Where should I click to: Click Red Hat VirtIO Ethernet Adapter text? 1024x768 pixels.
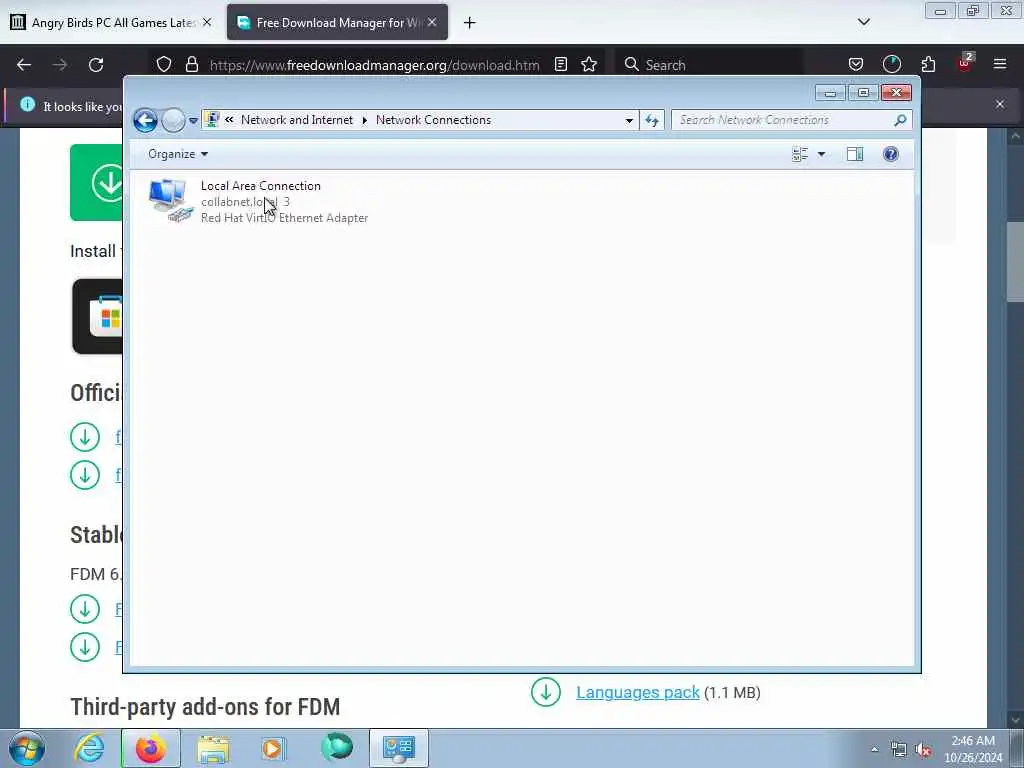tap(284, 218)
